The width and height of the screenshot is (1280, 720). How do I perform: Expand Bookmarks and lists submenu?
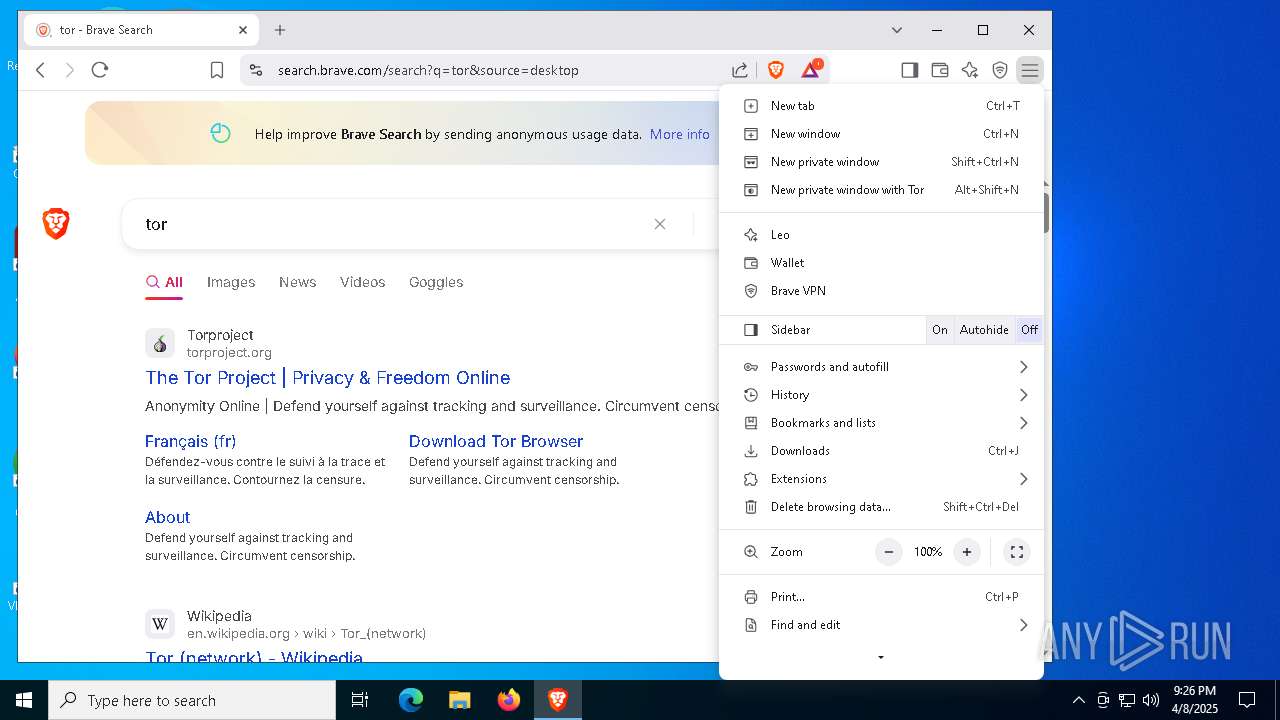coord(881,423)
